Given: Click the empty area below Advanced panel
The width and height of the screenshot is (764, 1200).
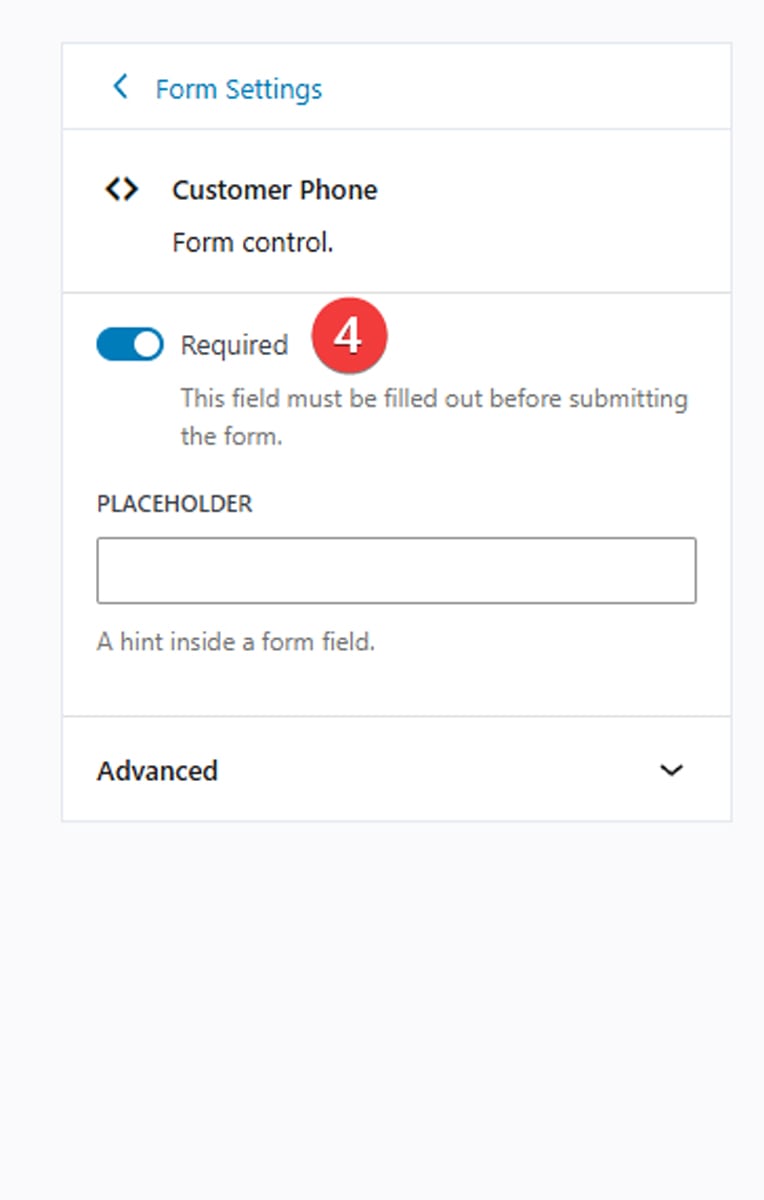Looking at the screenshot, I should coord(396,1000).
